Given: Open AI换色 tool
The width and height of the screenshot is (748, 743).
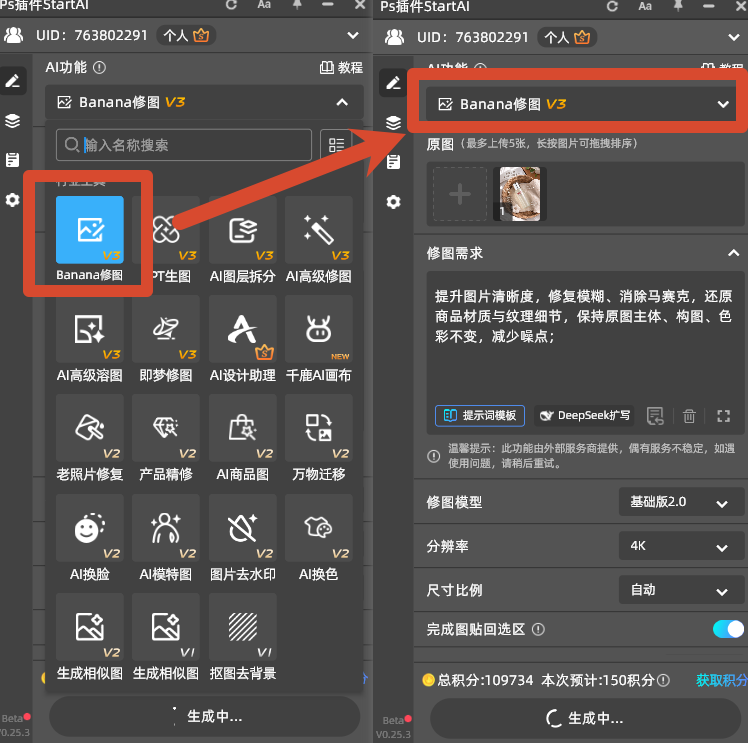Looking at the screenshot, I should pos(319,528).
